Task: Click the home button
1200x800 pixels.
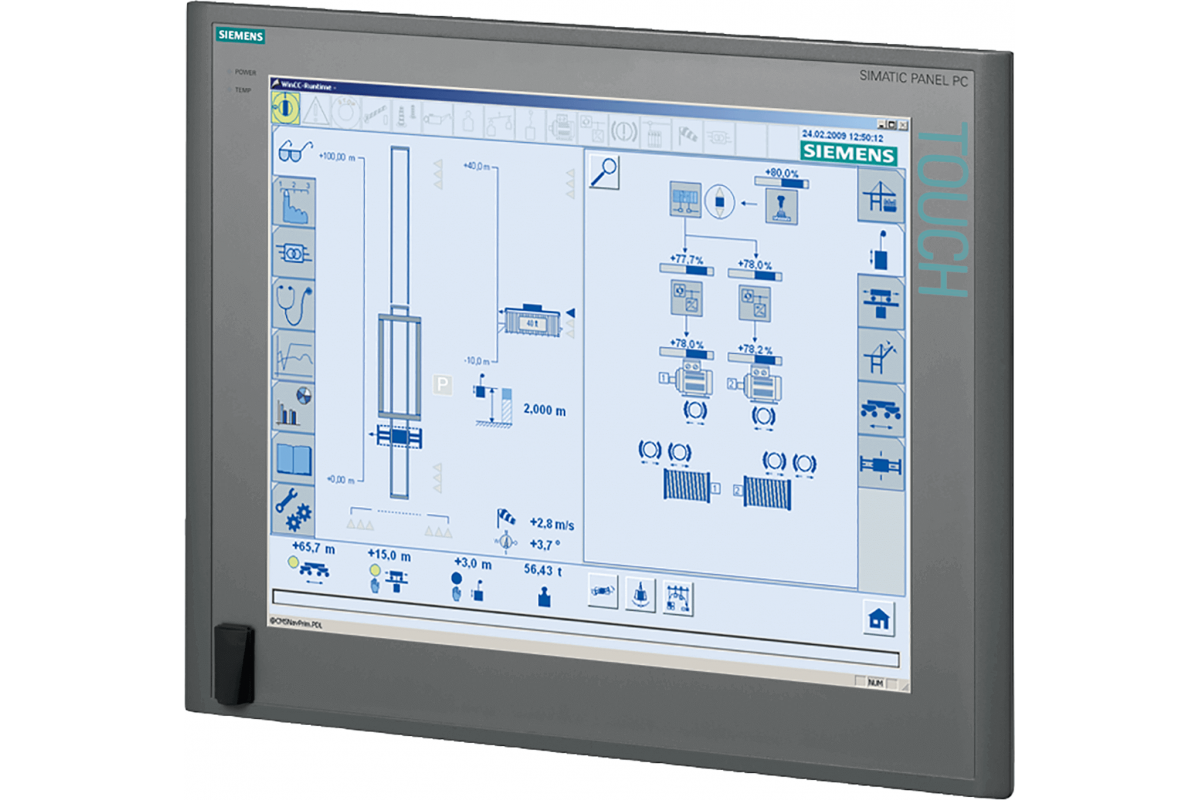Action: pos(881,619)
